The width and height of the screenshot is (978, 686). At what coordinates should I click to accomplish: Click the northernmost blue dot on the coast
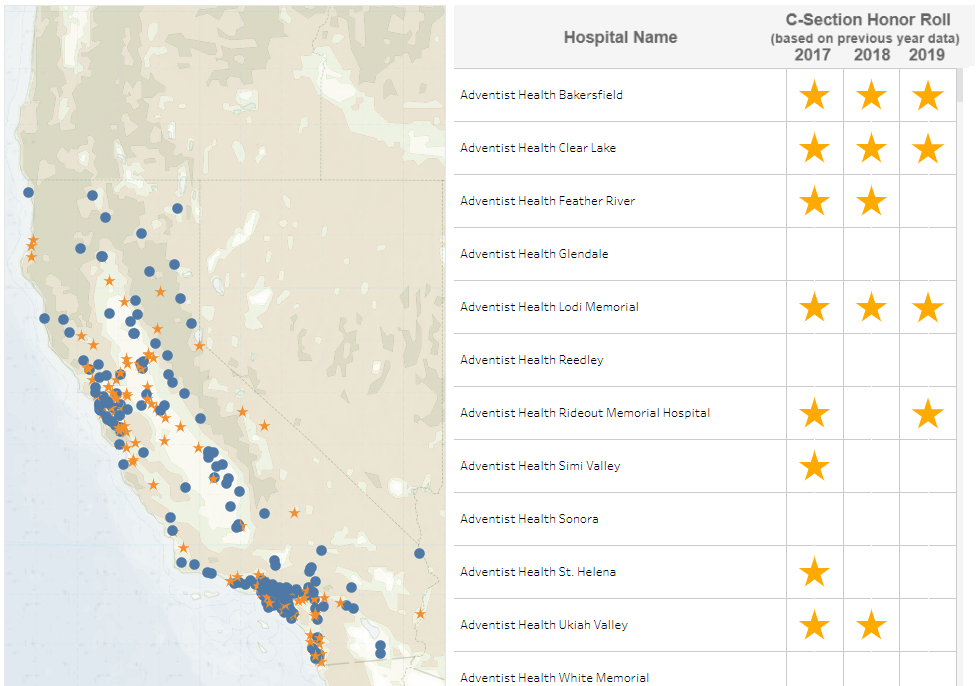29,193
